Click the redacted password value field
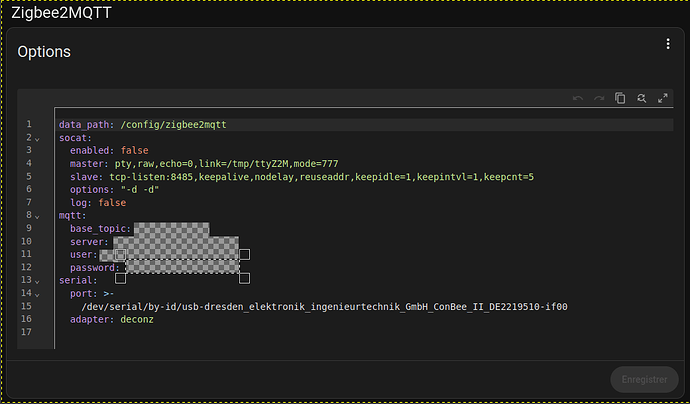The image size is (690, 404). 183,267
